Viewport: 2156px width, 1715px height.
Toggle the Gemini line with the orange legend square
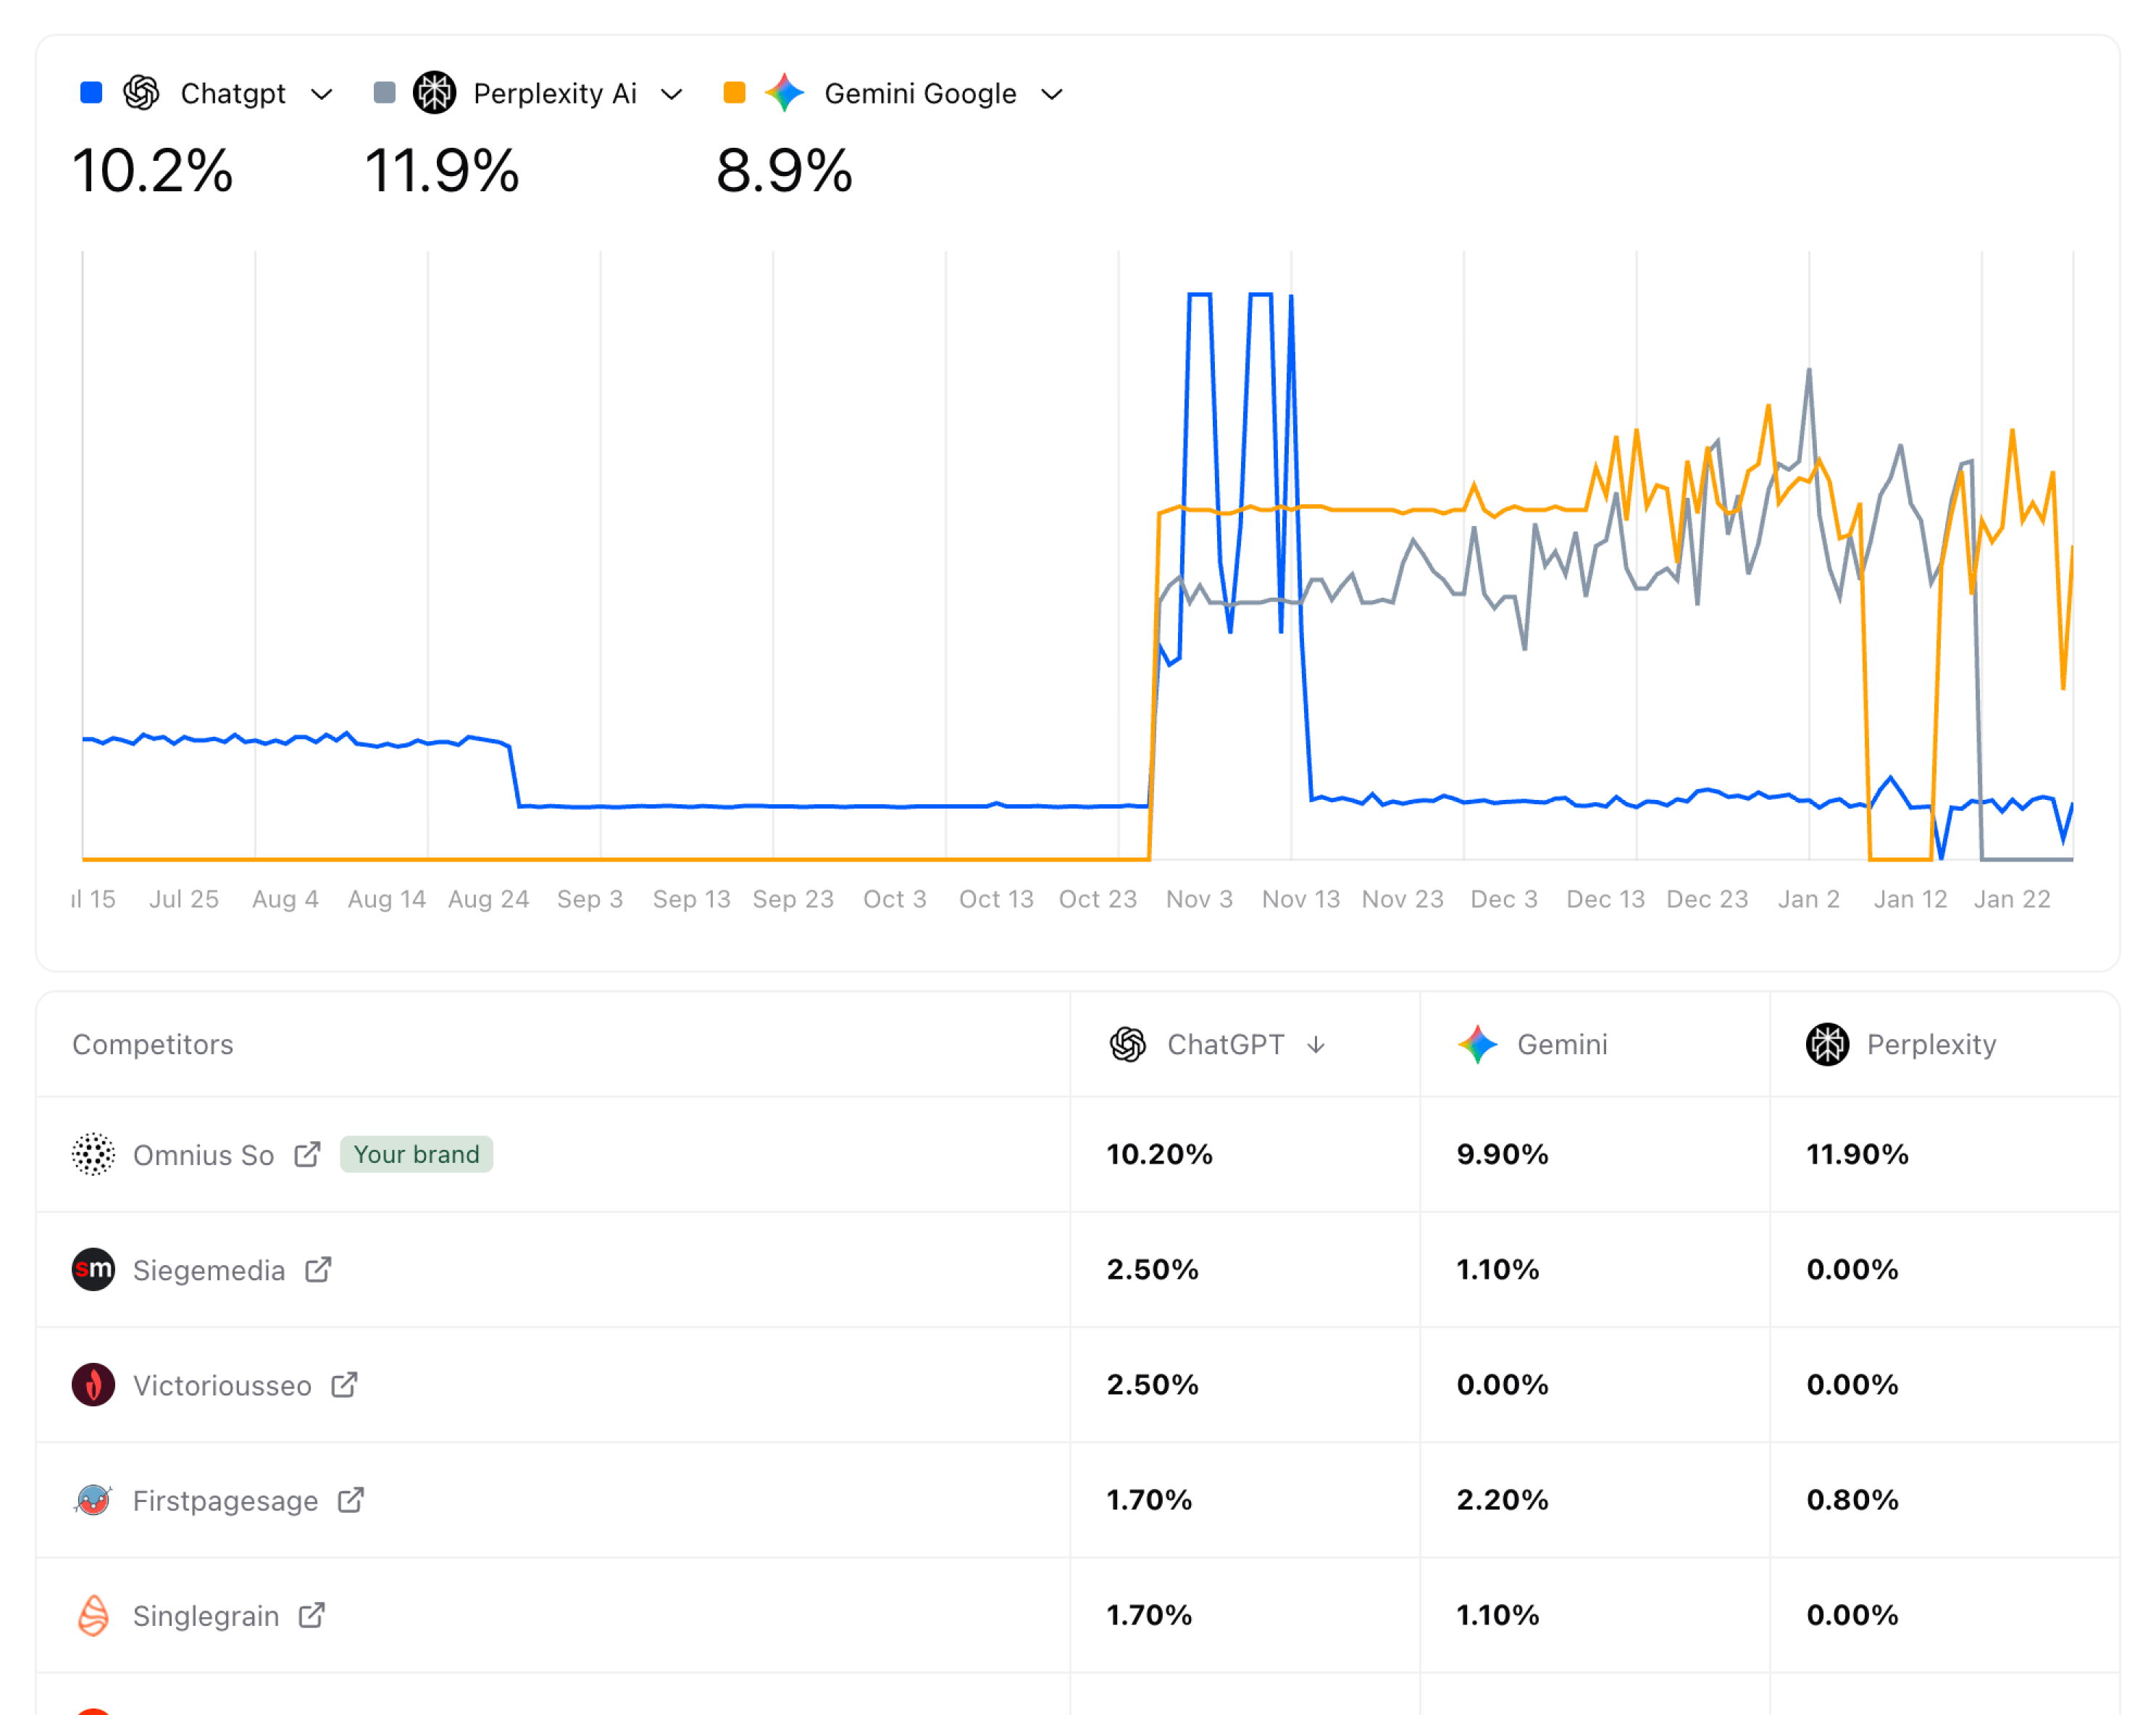coord(734,93)
